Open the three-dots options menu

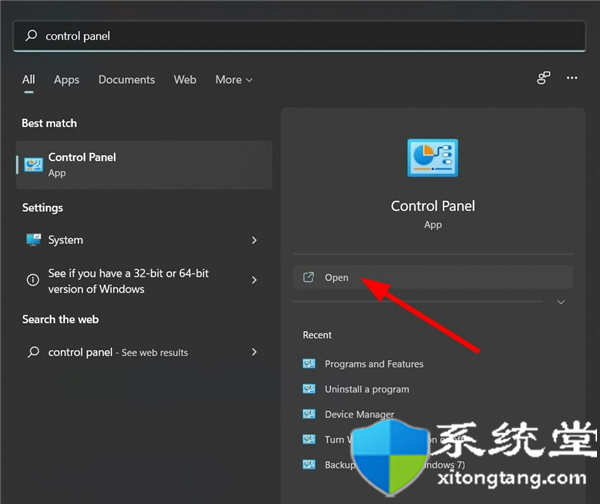[x=572, y=78]
